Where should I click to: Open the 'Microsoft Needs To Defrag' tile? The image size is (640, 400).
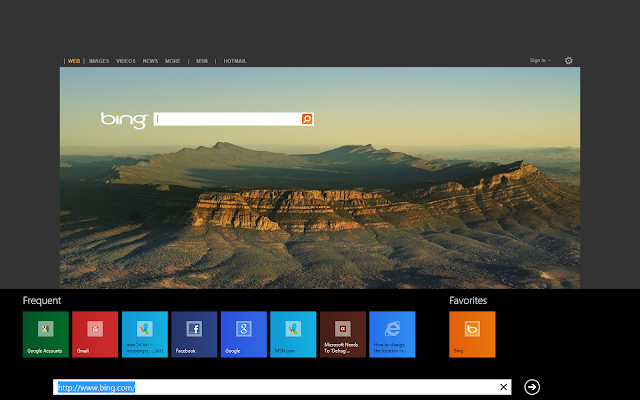click(343, 334)
